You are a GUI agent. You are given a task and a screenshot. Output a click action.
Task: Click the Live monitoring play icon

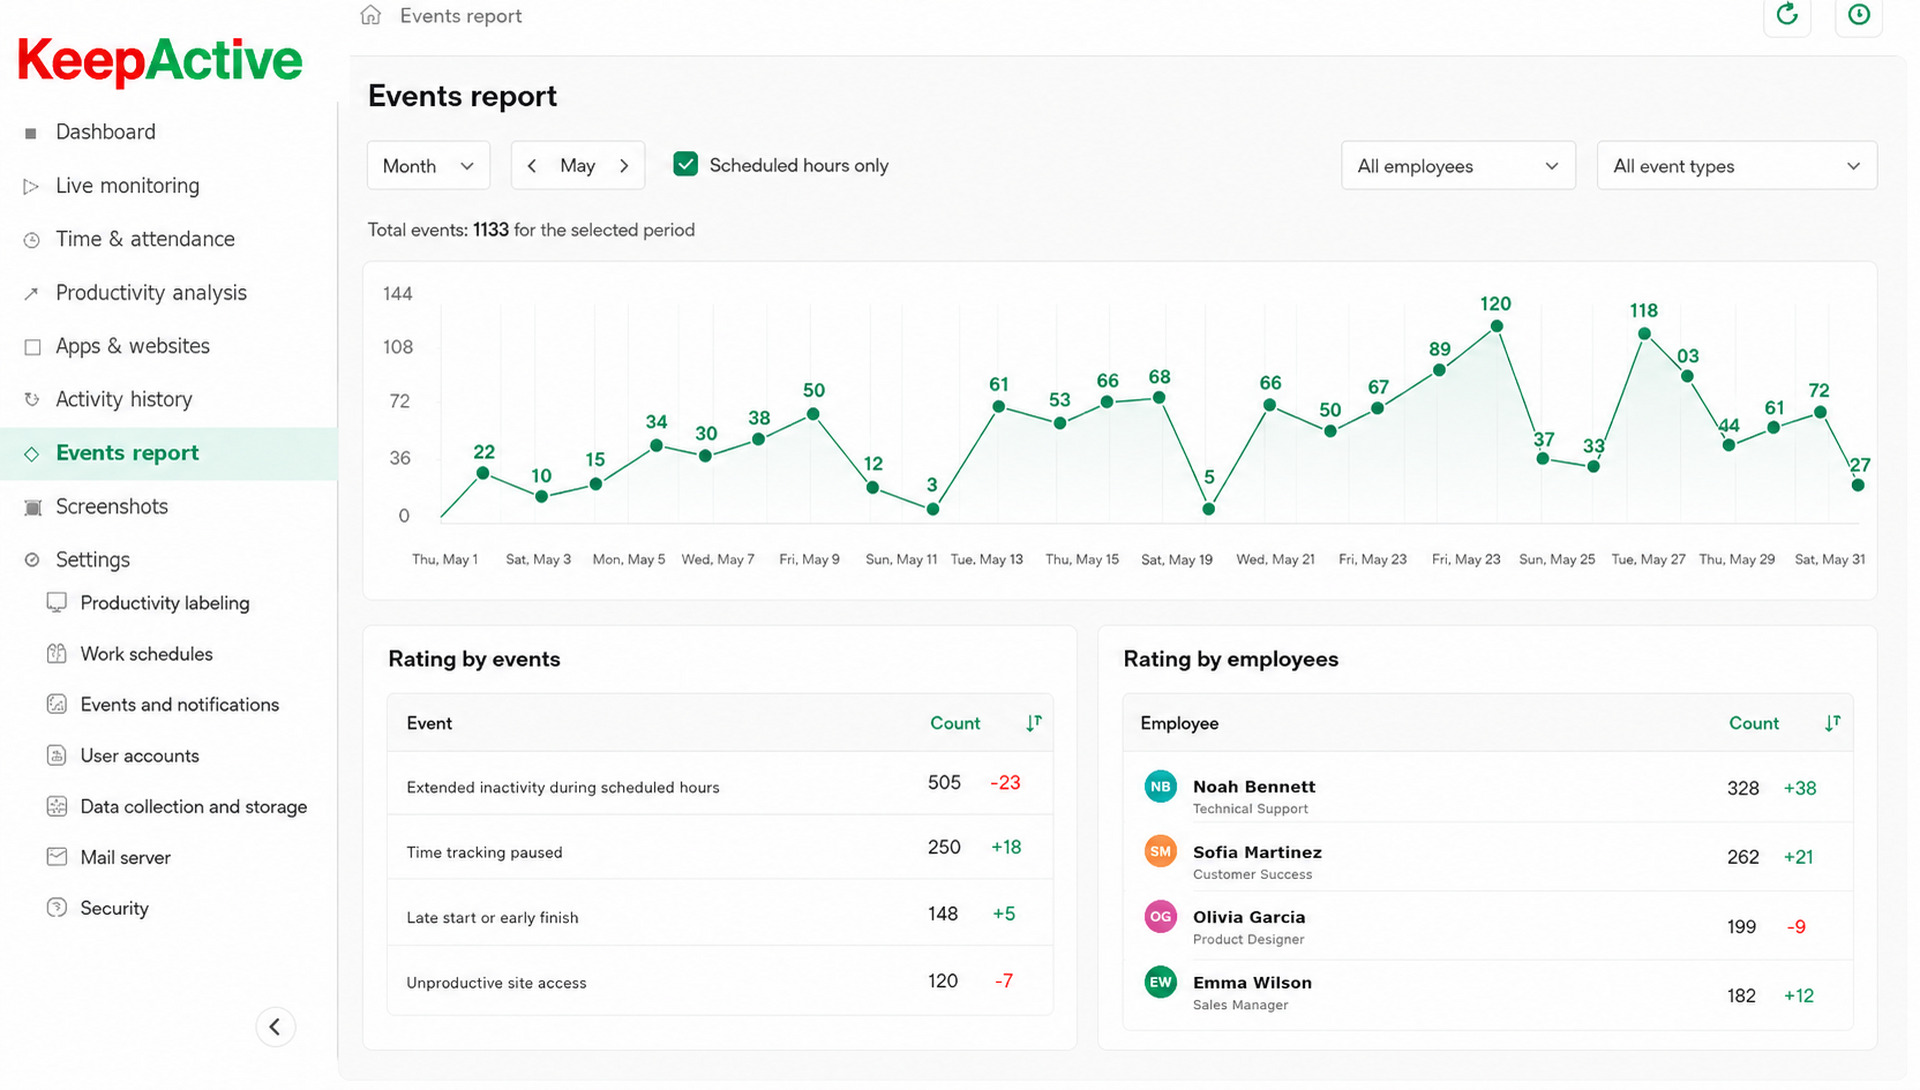pos(31,186)
